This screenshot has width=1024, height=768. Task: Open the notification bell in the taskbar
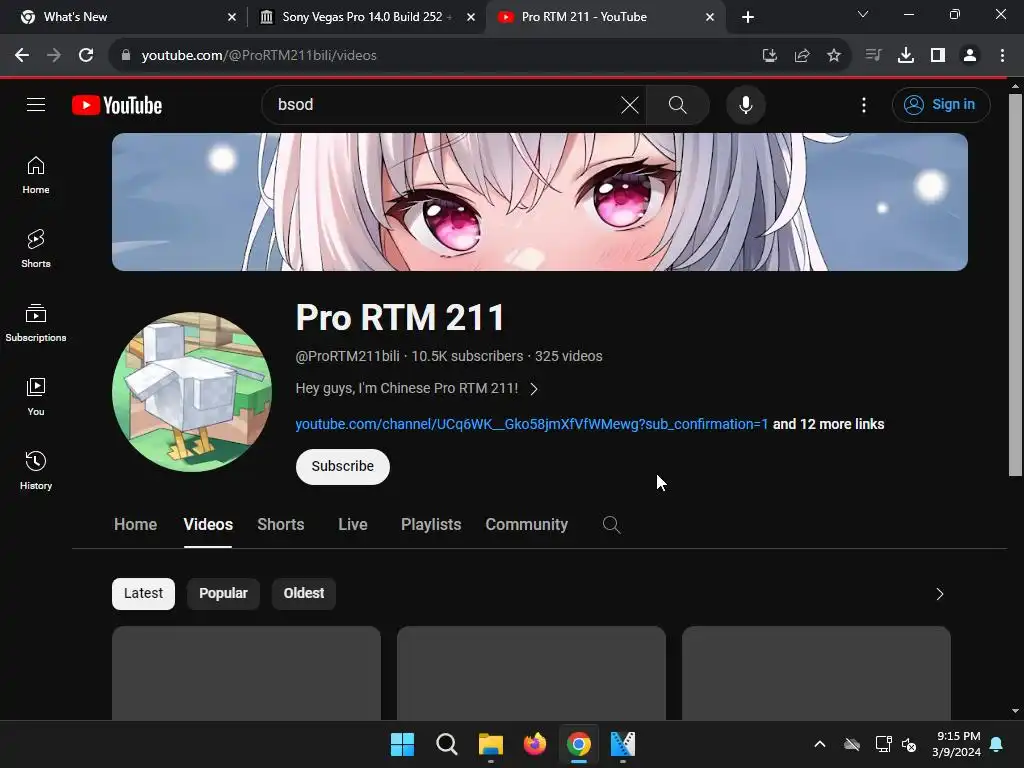pyautogui.click(x=997, y=744)
